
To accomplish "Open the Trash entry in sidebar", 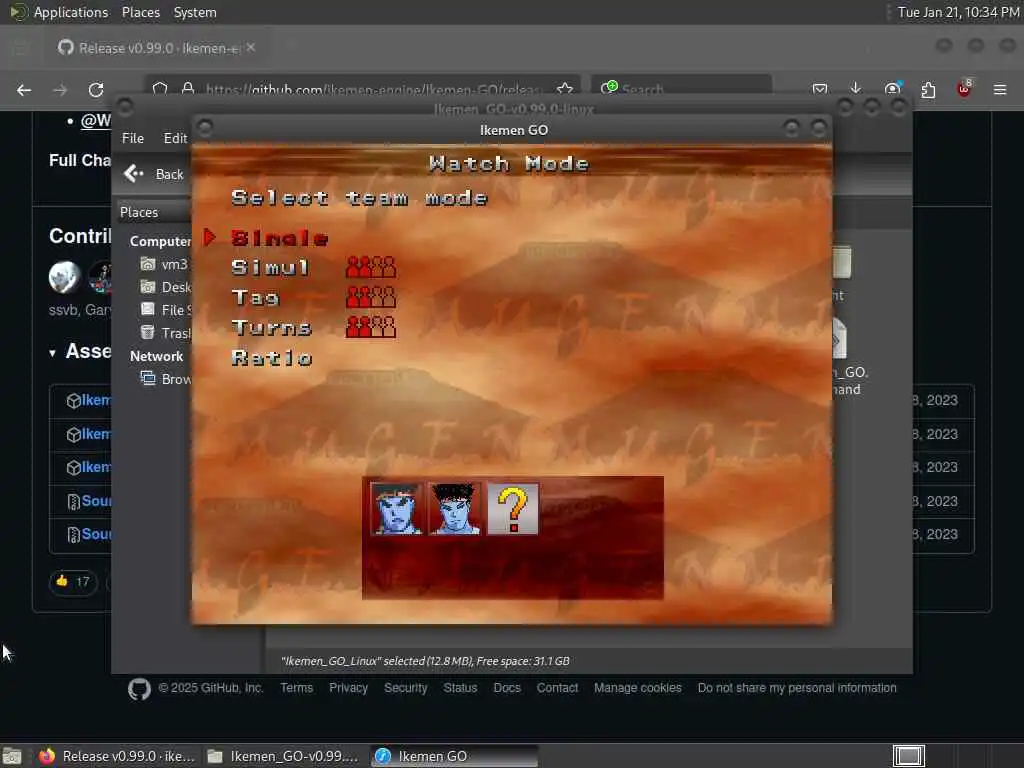I will click(x=166, y=332).
